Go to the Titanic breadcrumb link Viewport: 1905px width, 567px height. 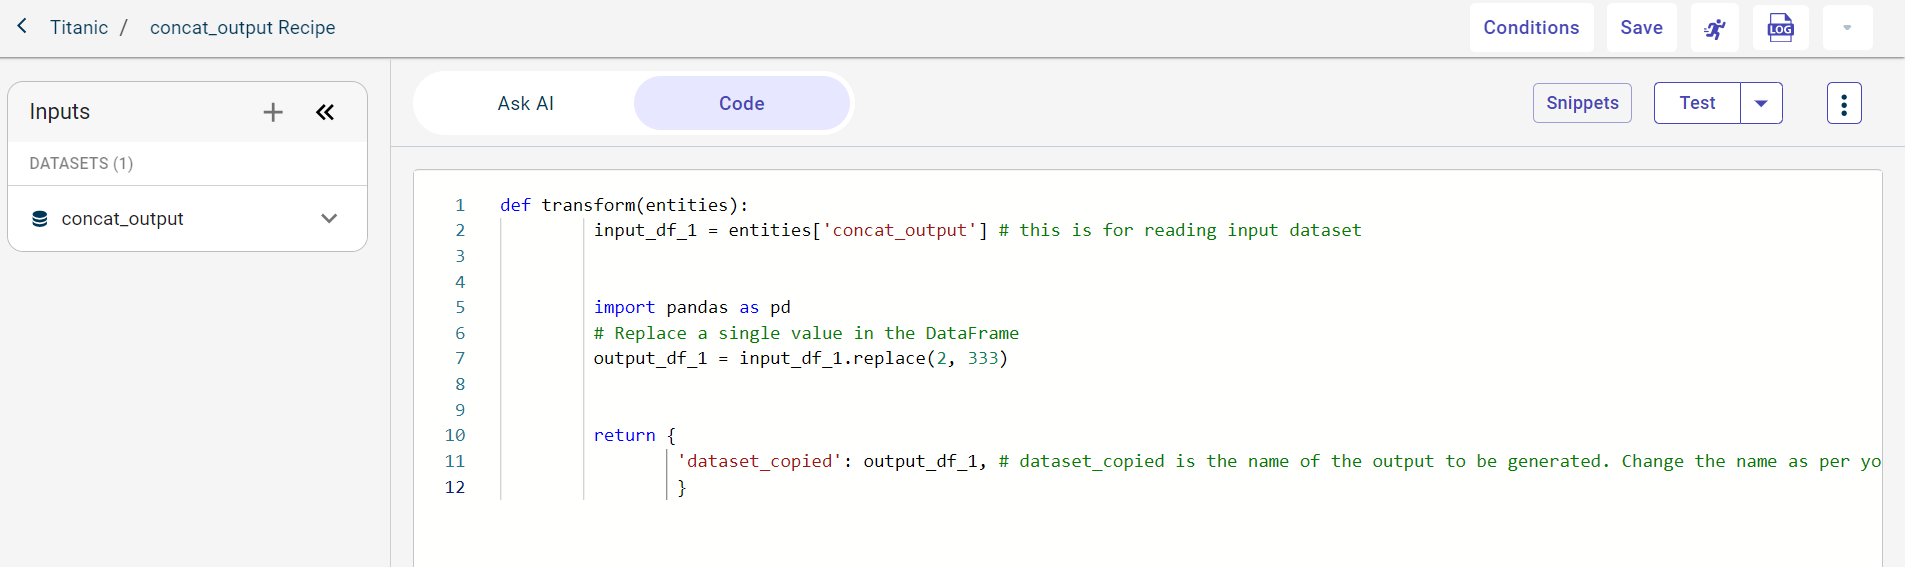[79, 28]
